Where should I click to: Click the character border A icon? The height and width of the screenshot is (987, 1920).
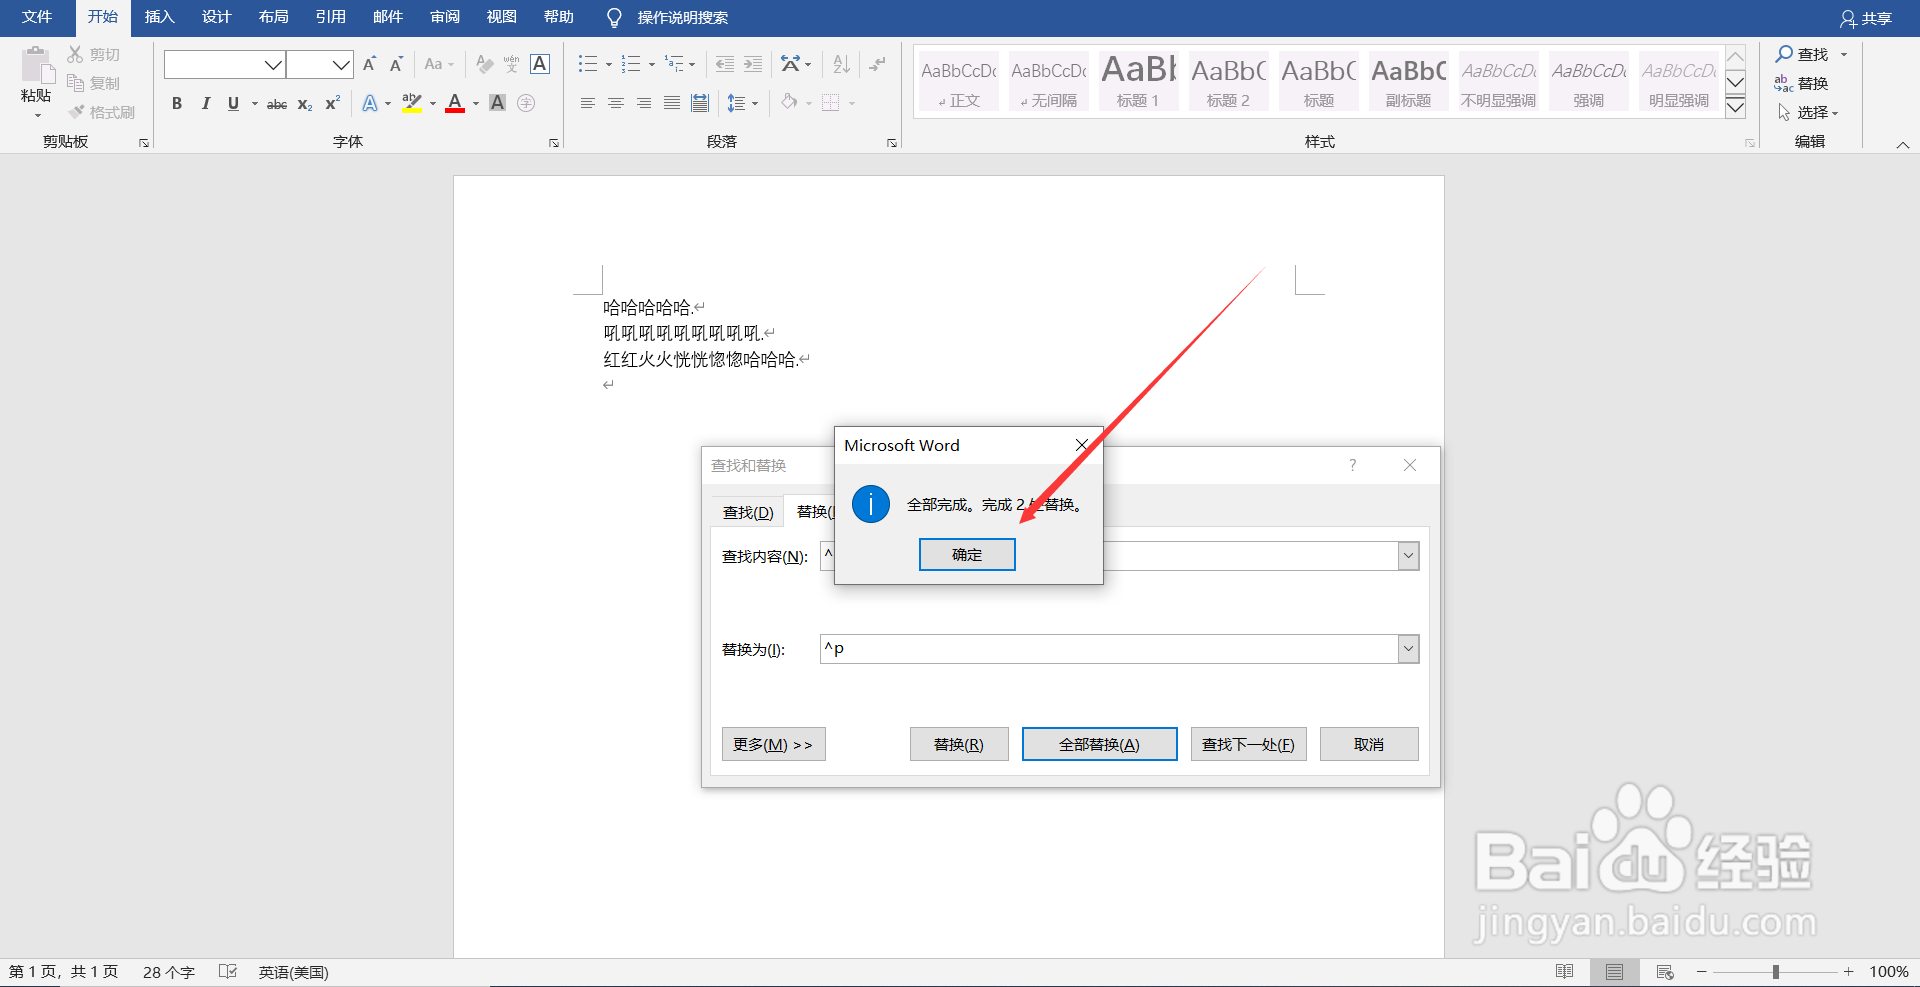pos(540,65)
